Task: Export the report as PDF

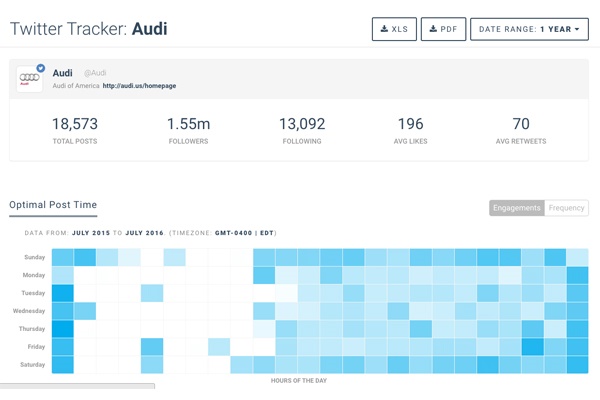Action: (443, 29)
